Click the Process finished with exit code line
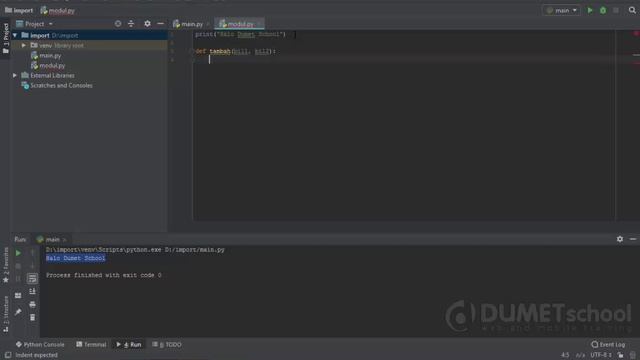Viewport: 640px width, 360px height. coord(104,276)
